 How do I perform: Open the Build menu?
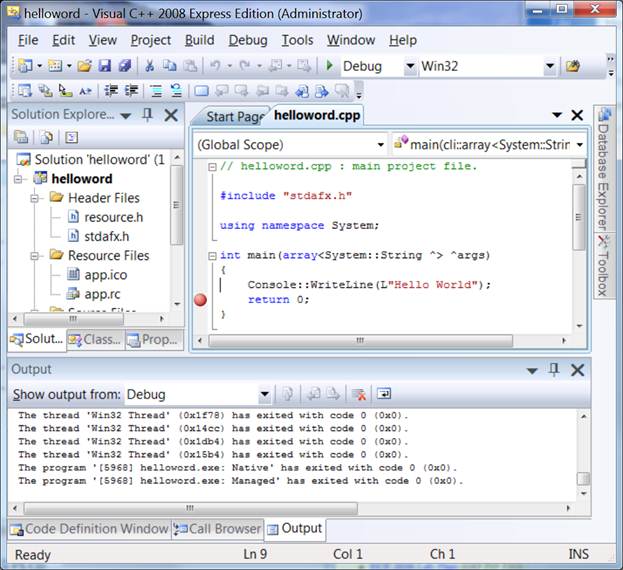click(199, 40)
